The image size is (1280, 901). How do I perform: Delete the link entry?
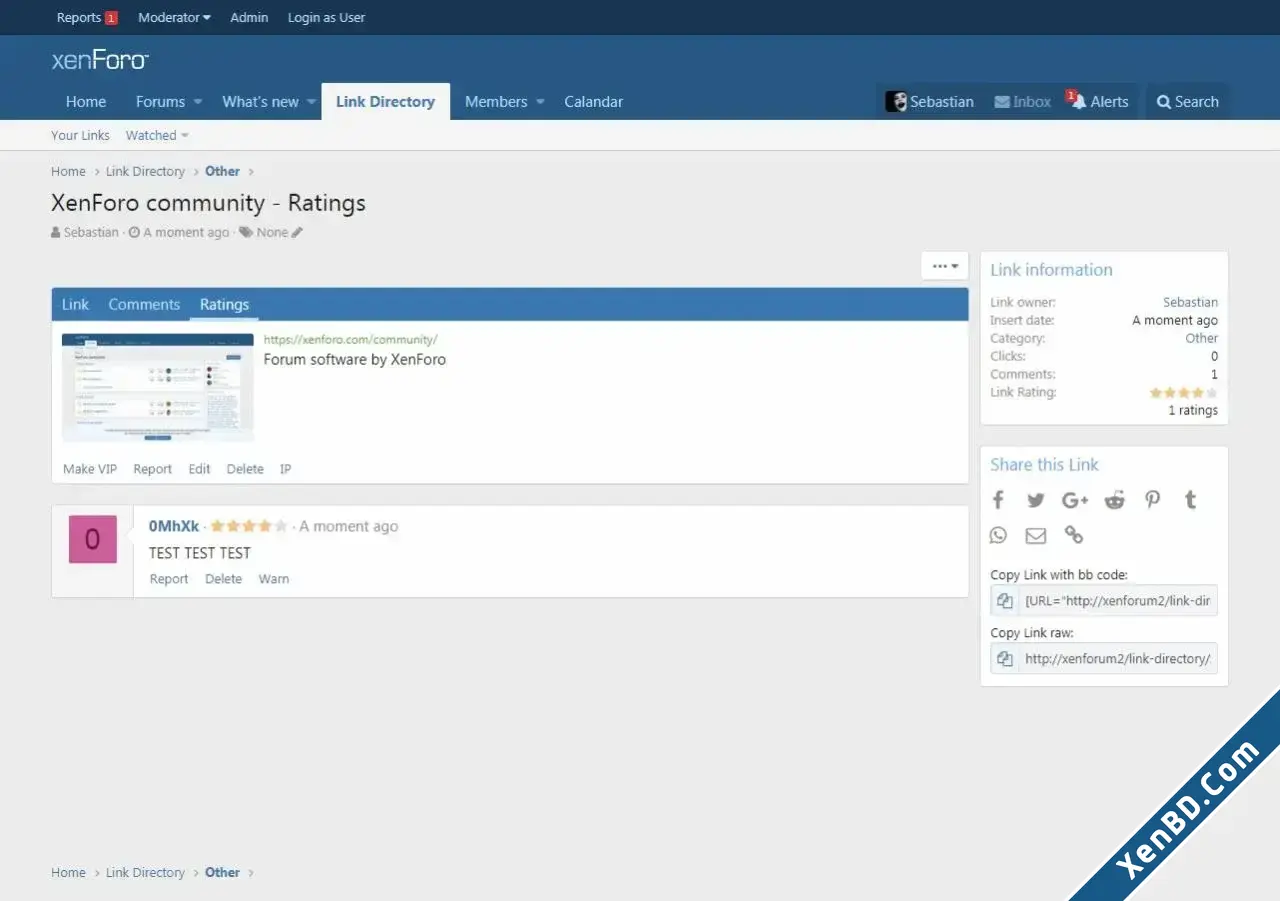[245, 469]
